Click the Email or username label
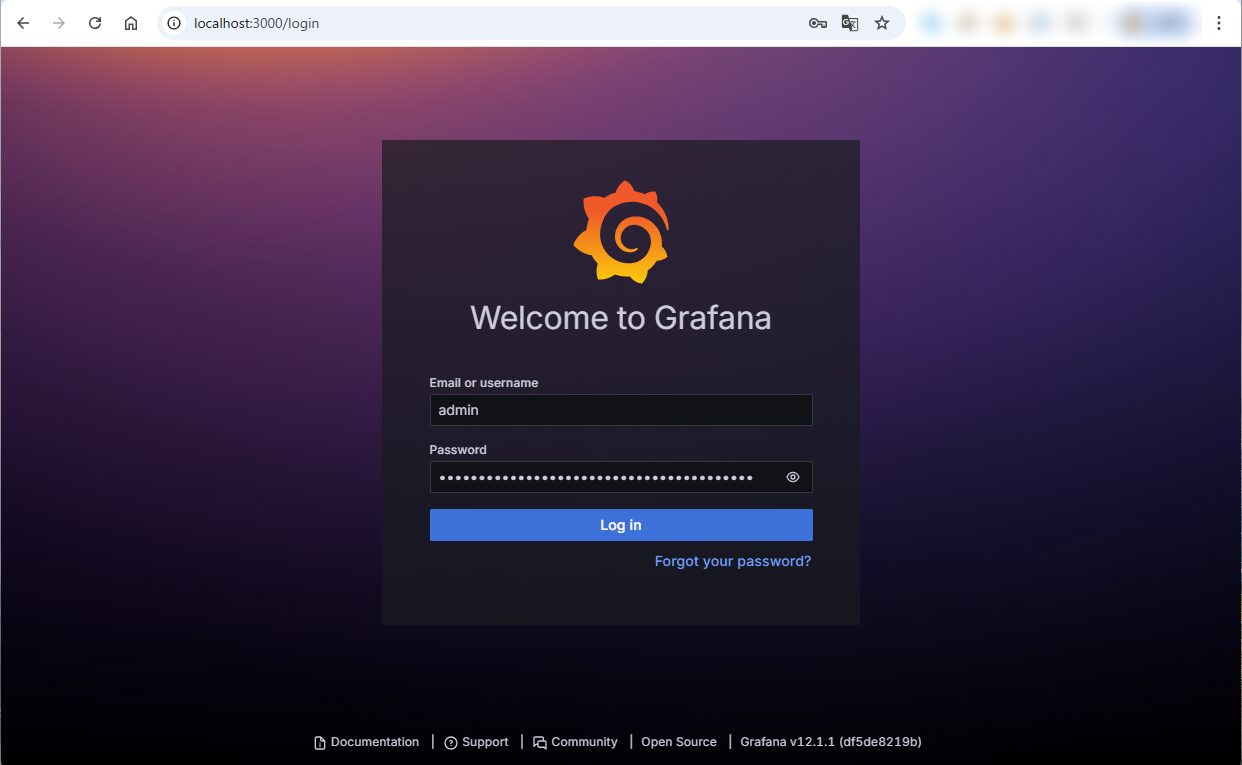This screenshot has width=1242, height=765. 484,383
